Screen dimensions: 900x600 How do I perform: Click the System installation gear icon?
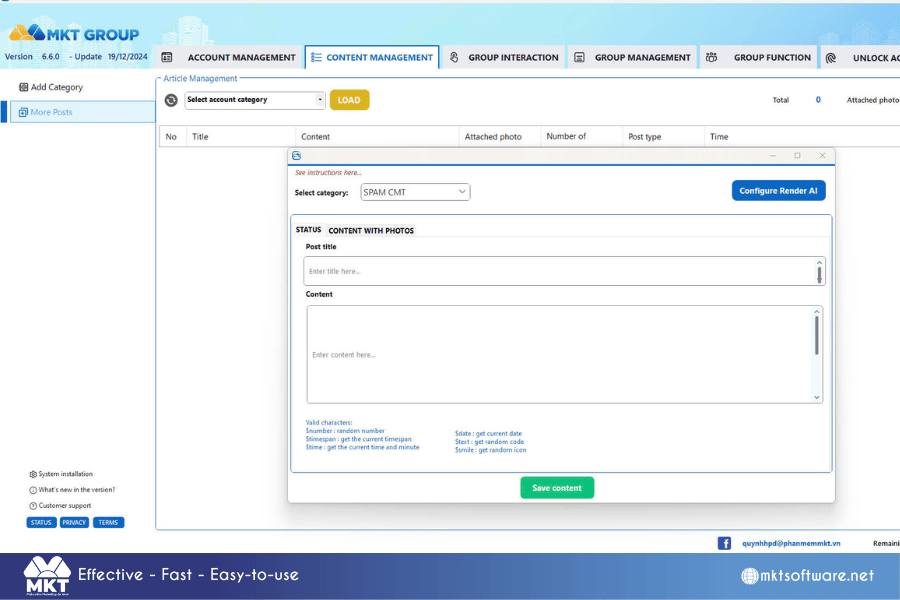click(x=33, y=474)
